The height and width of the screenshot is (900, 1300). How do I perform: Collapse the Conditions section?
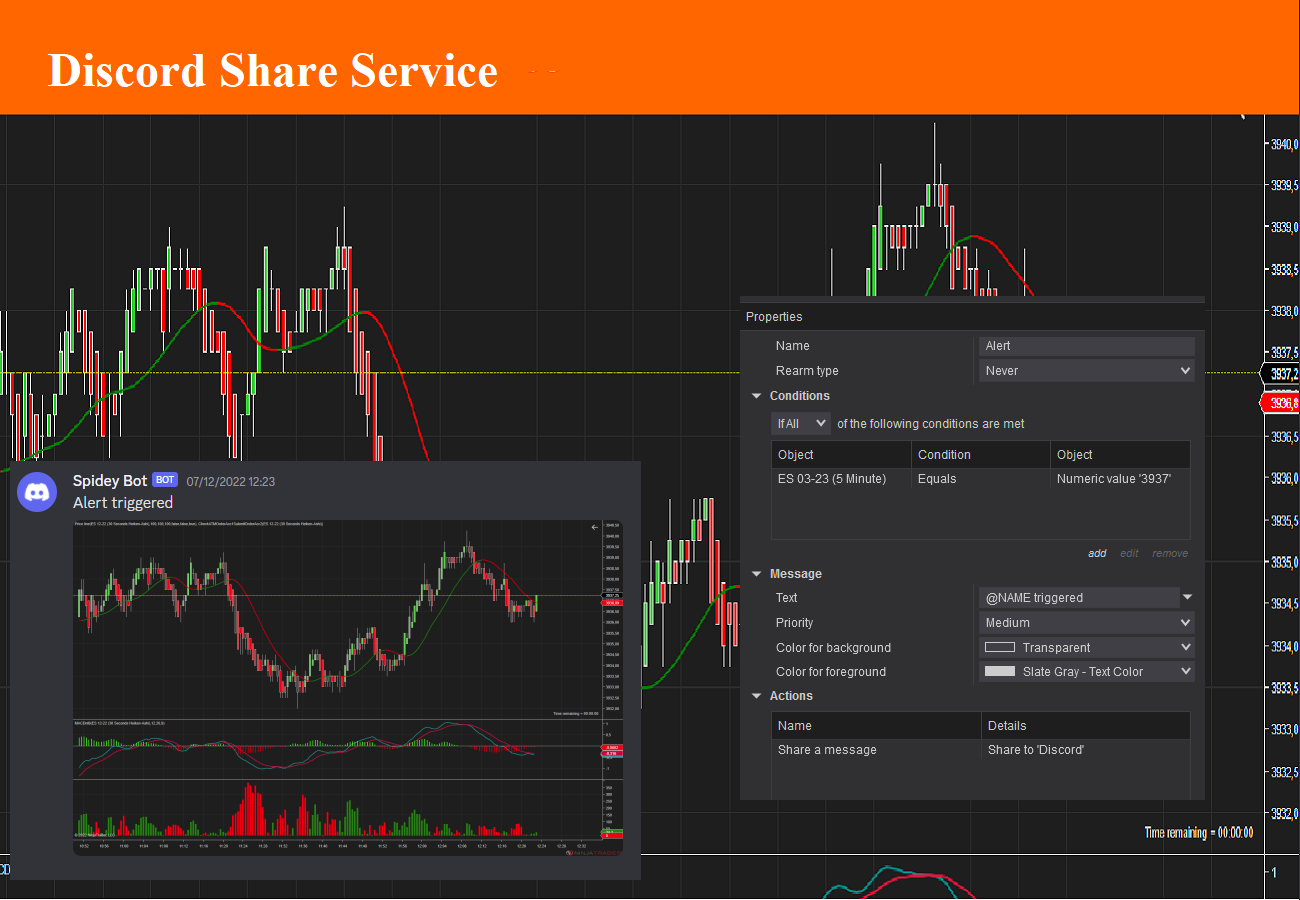(x=757, y=396)
